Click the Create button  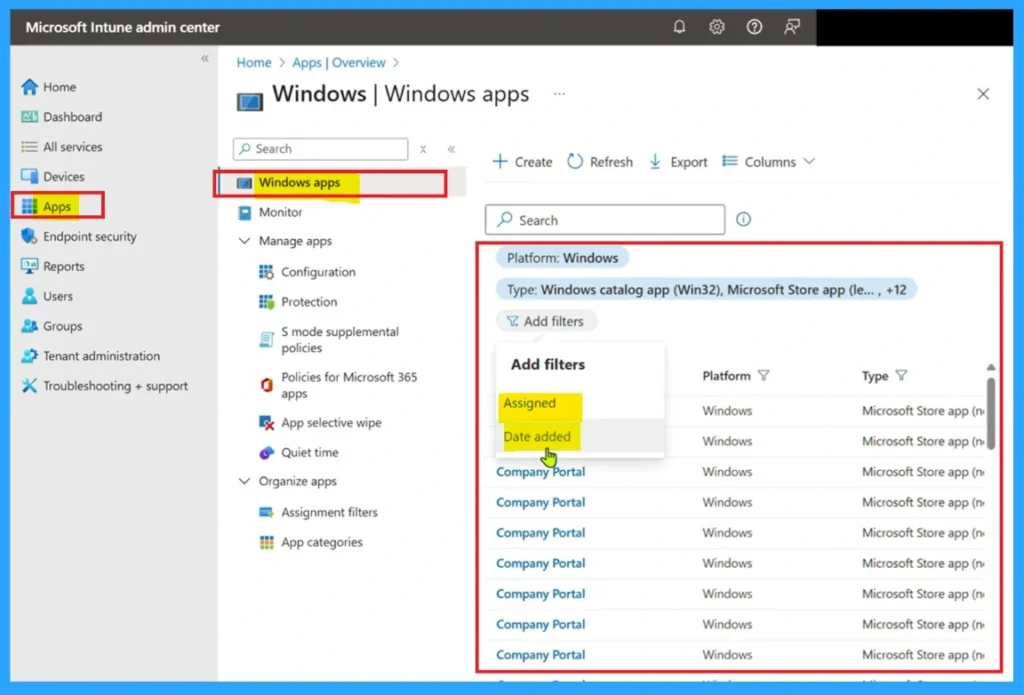click(x=522, y=161)
